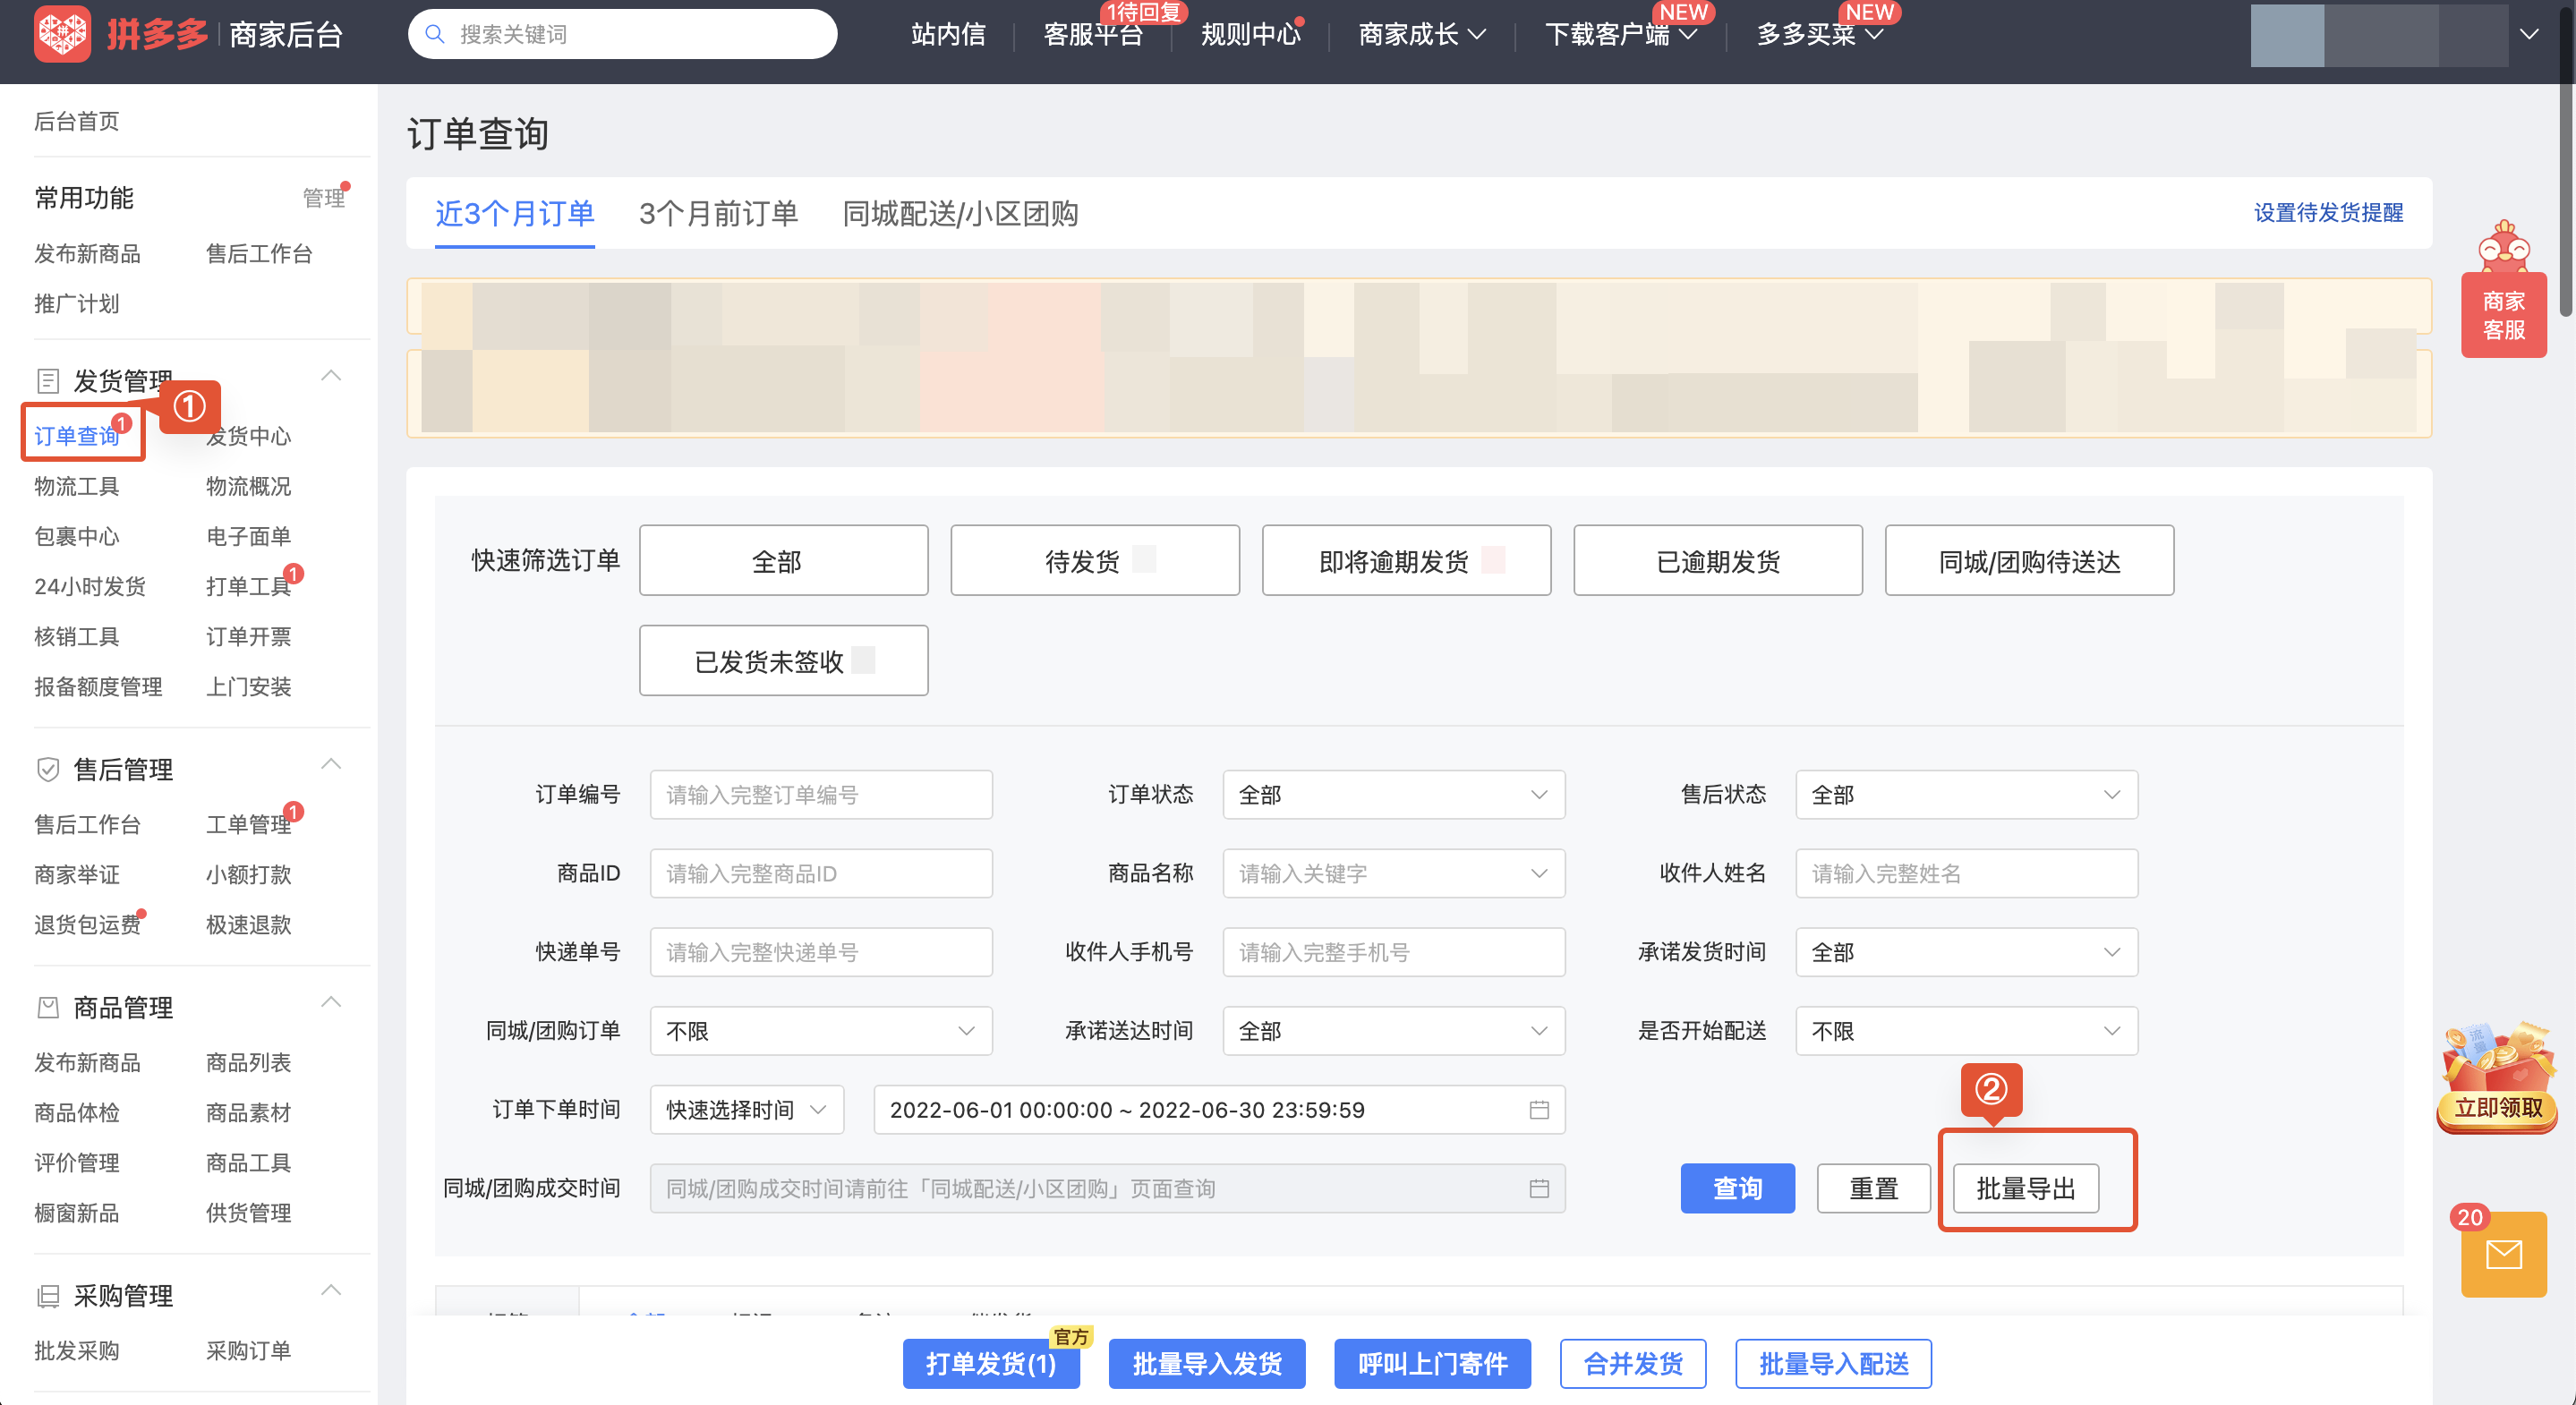Open 发货中心 in sidebar
The width and height of the screenshot is (2576, 1405).
pos(248,436)
